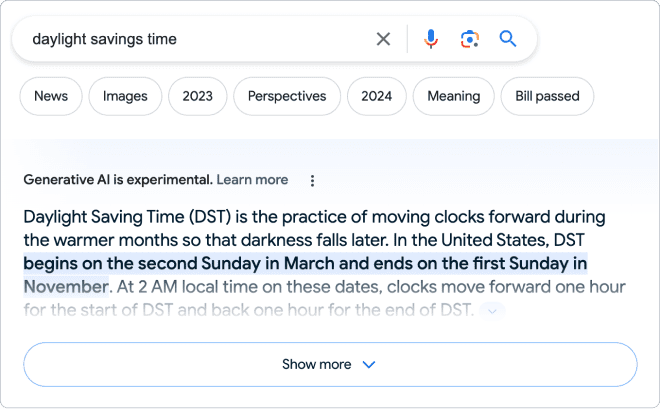Screen dimensions: 660x409
Task: Click the magnifying glass search icon
Action: [x=508, y=39]
